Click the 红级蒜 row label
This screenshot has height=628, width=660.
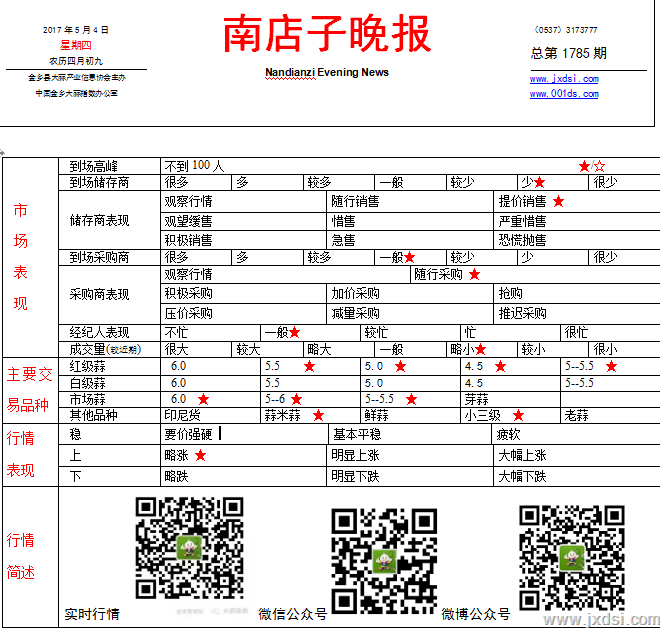88,366
